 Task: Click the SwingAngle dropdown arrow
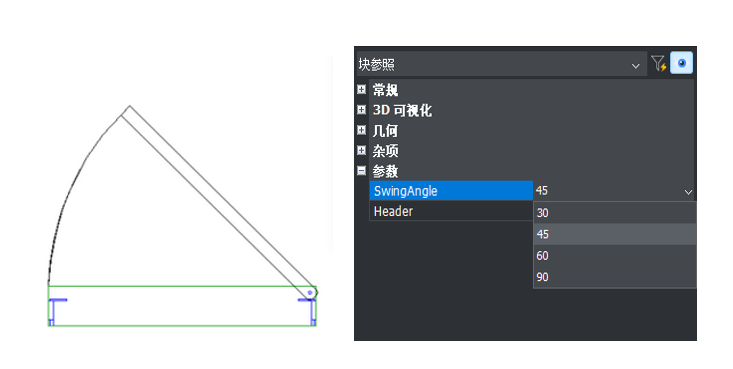tap(688, 192)
